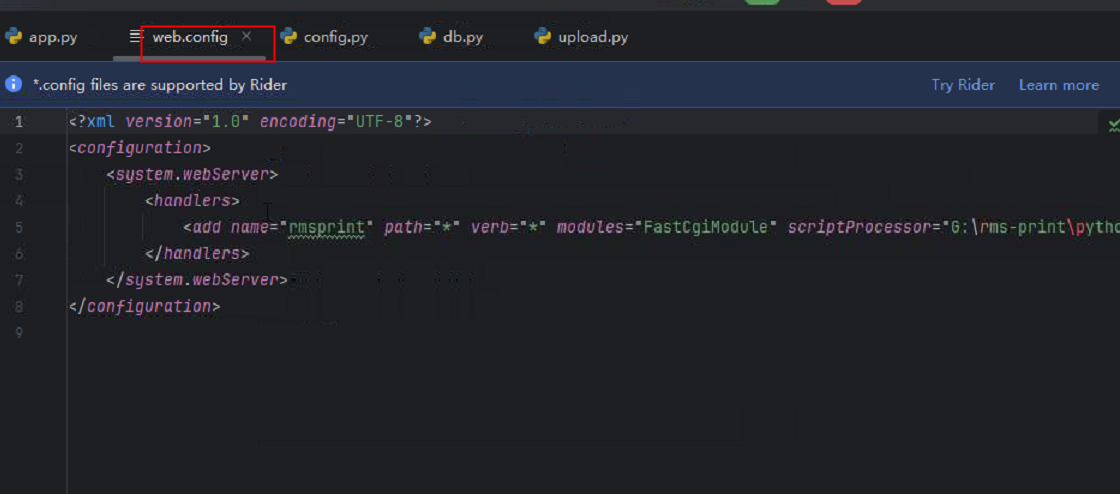Click the opening system.webServer tag on line 3
The image size is (1120, 494).
pyautogui.click(x=192, y=175)
